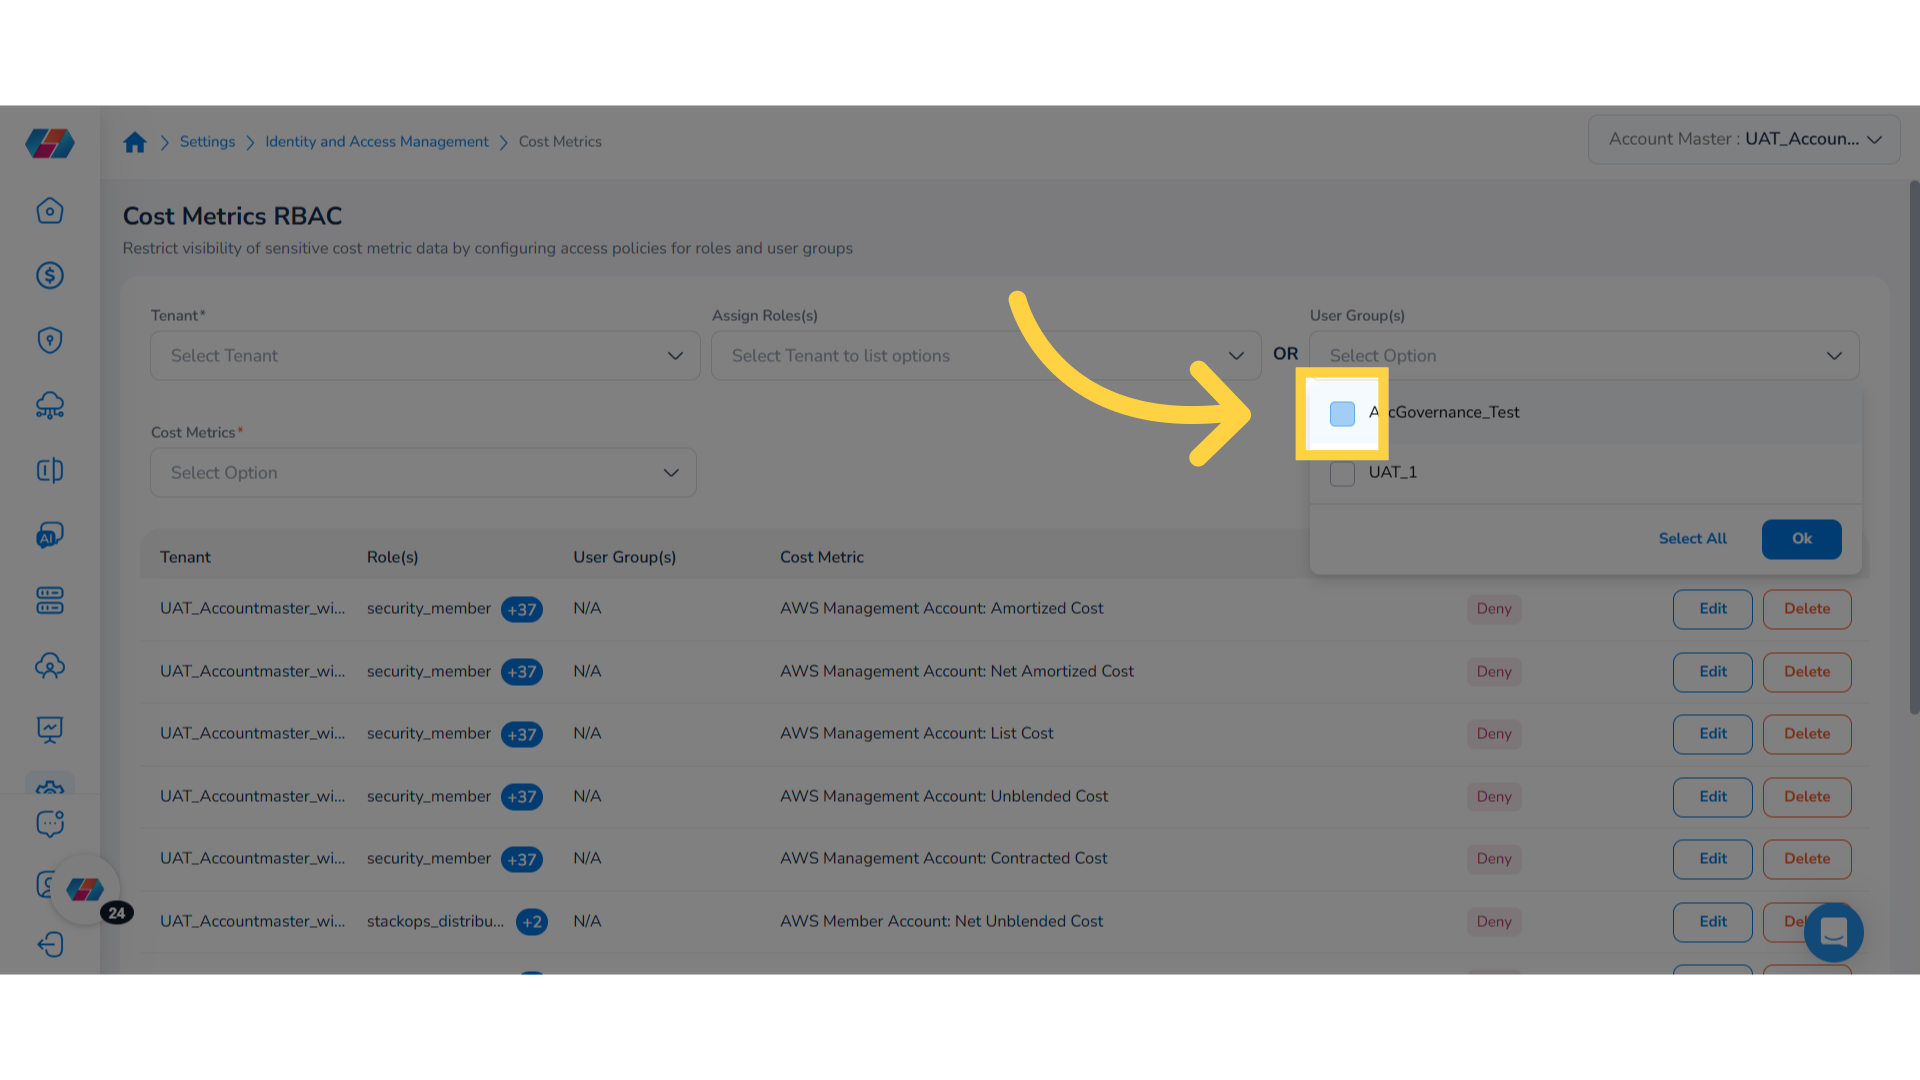This screenshot has width=1920, height=1080.
Task: Confirm selection with Ok button
Action: (1801, 539)
